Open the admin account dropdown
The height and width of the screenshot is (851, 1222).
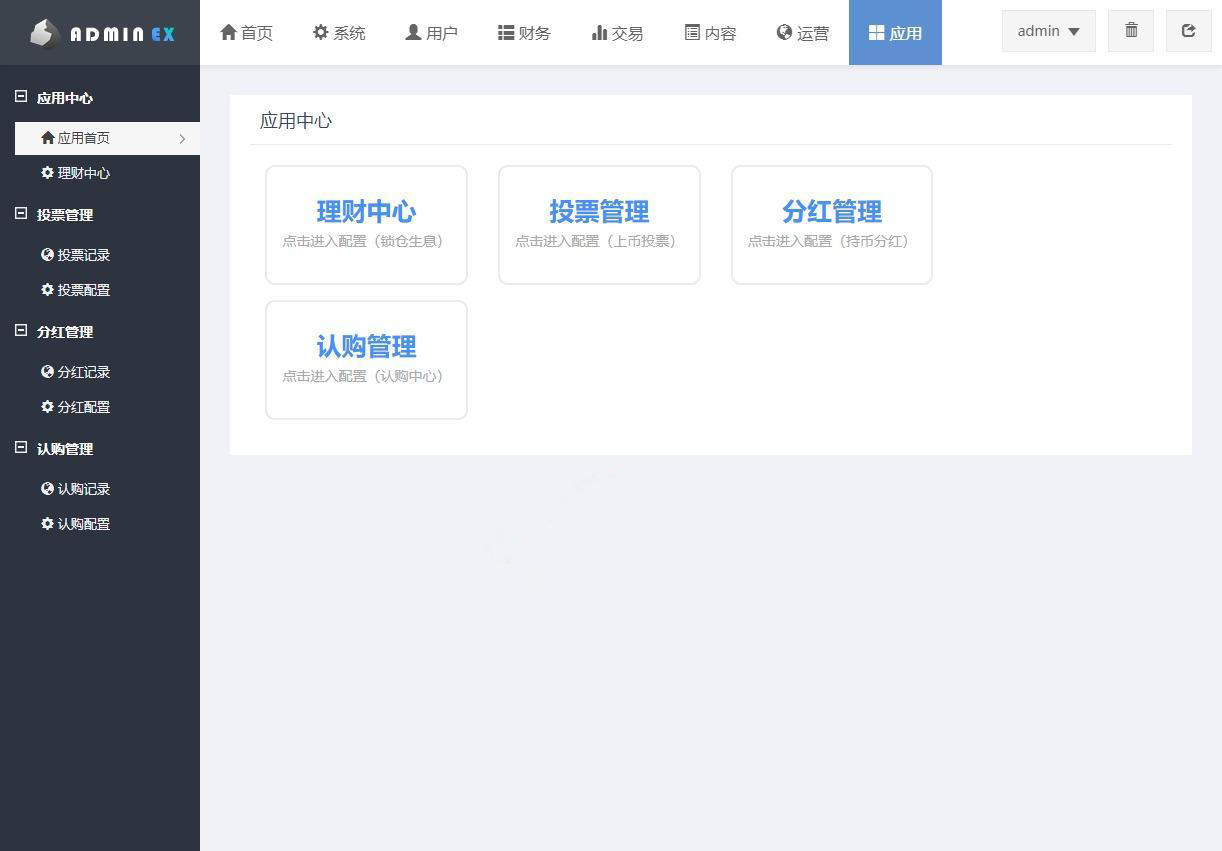1048,31
